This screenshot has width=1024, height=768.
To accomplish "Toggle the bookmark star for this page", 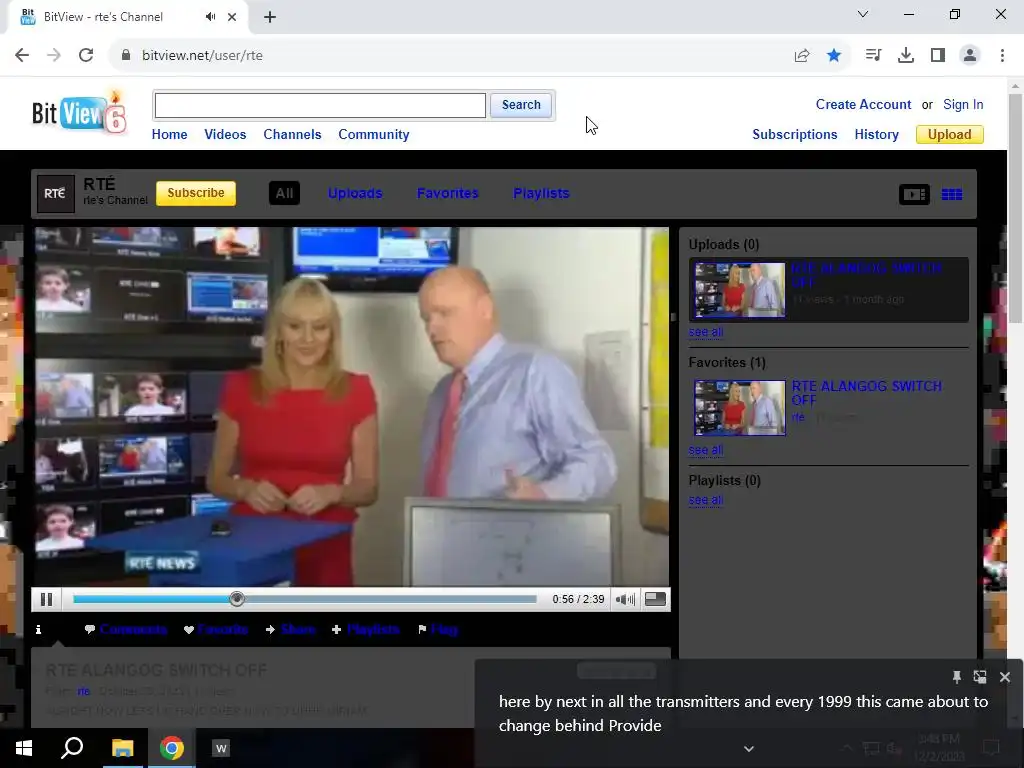I will point(834,56).
